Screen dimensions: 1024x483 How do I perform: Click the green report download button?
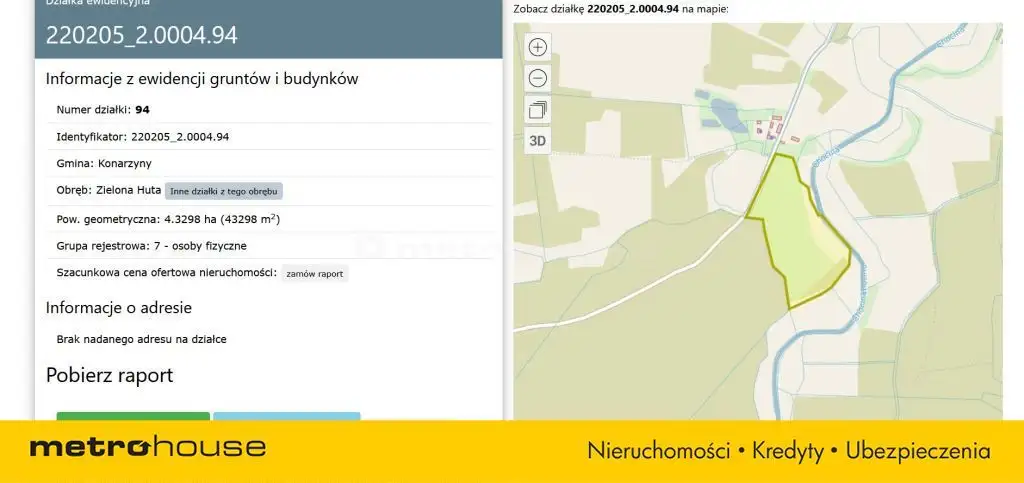[x=133, y=416]
